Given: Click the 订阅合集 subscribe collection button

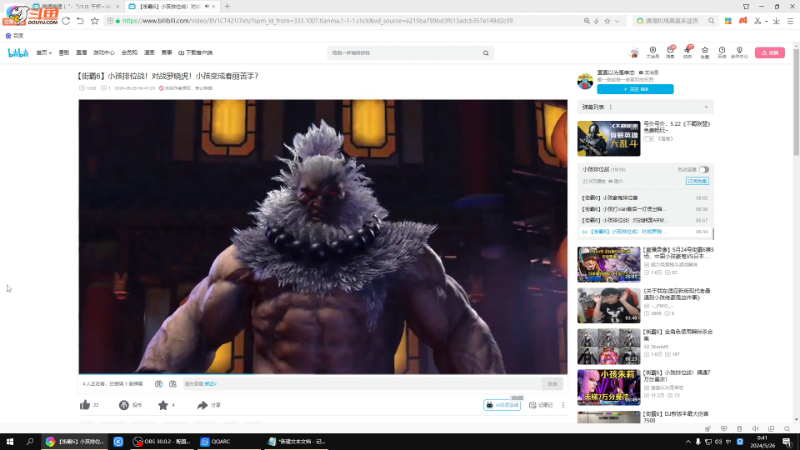Looking at the screenshot, I should tap(697, 181).
